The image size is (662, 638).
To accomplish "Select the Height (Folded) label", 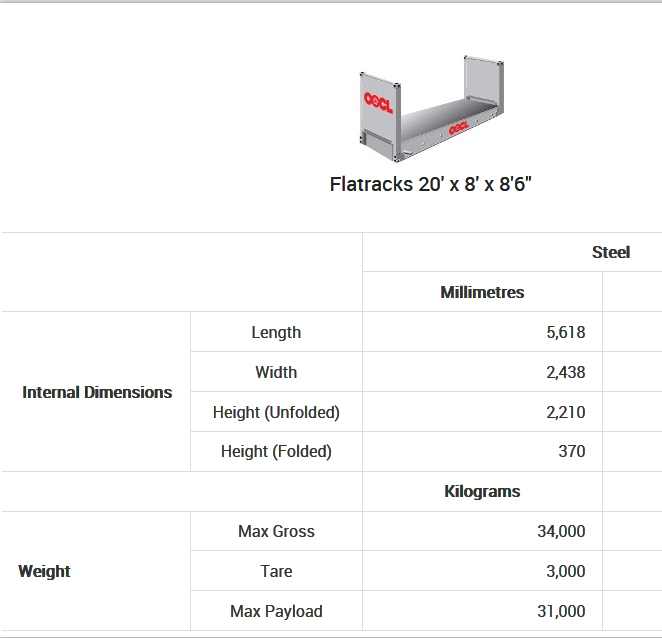I will click(x=276, y=452).
